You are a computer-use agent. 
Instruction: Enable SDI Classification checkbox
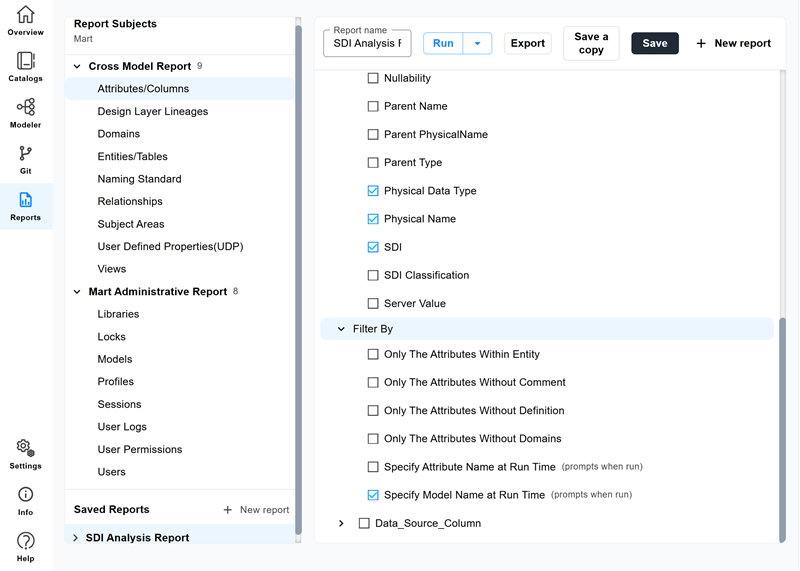point(373,275)
